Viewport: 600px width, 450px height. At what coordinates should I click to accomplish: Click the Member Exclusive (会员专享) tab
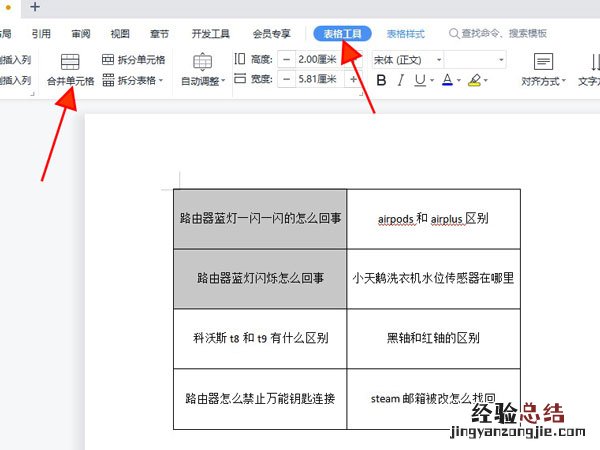pyautogui.click(x=273, y=33)
